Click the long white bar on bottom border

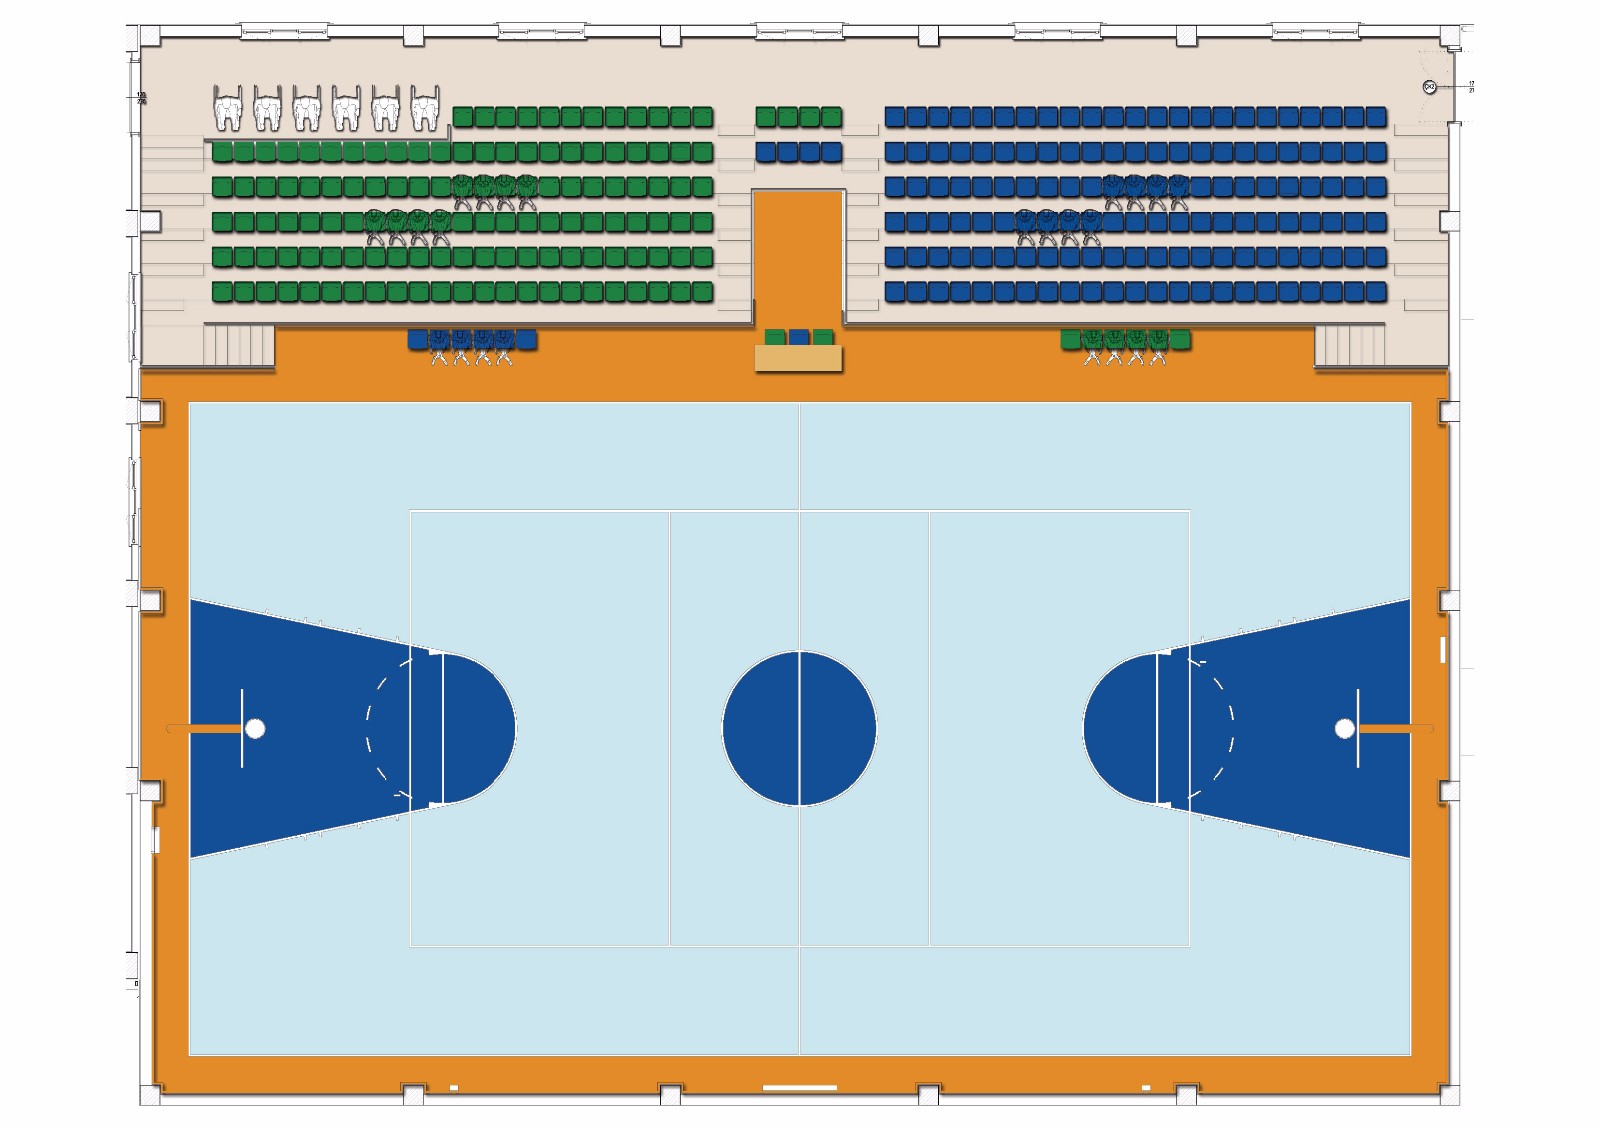pyautogui.click(x=799, y=1087)
